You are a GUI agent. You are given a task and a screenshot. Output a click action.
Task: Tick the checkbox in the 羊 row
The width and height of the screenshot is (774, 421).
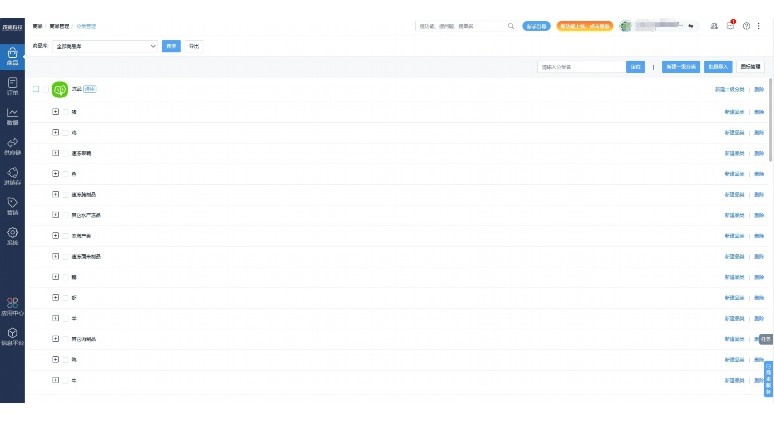coord(66,318)
